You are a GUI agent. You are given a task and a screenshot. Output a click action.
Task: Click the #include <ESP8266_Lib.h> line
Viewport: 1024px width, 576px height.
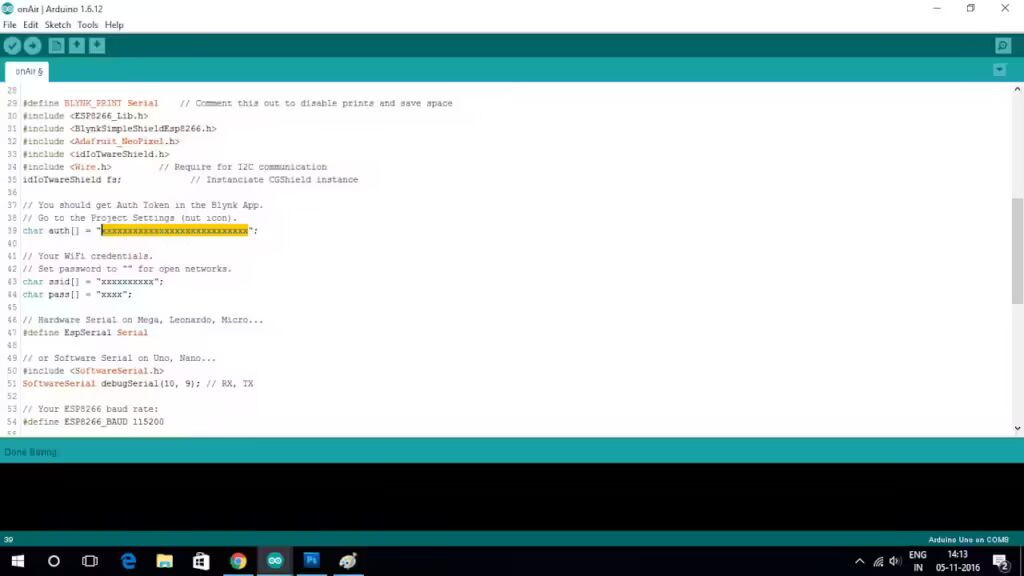click(x=86, y=116)
